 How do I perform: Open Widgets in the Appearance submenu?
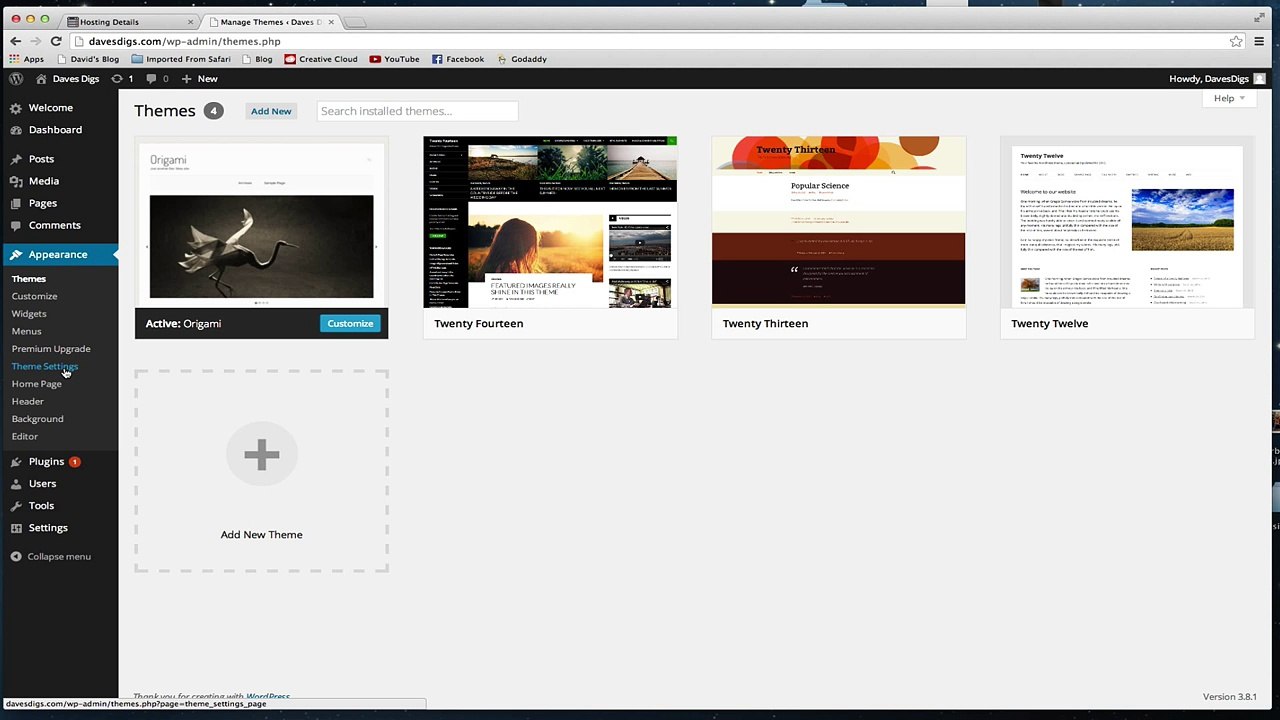(29, 314)
